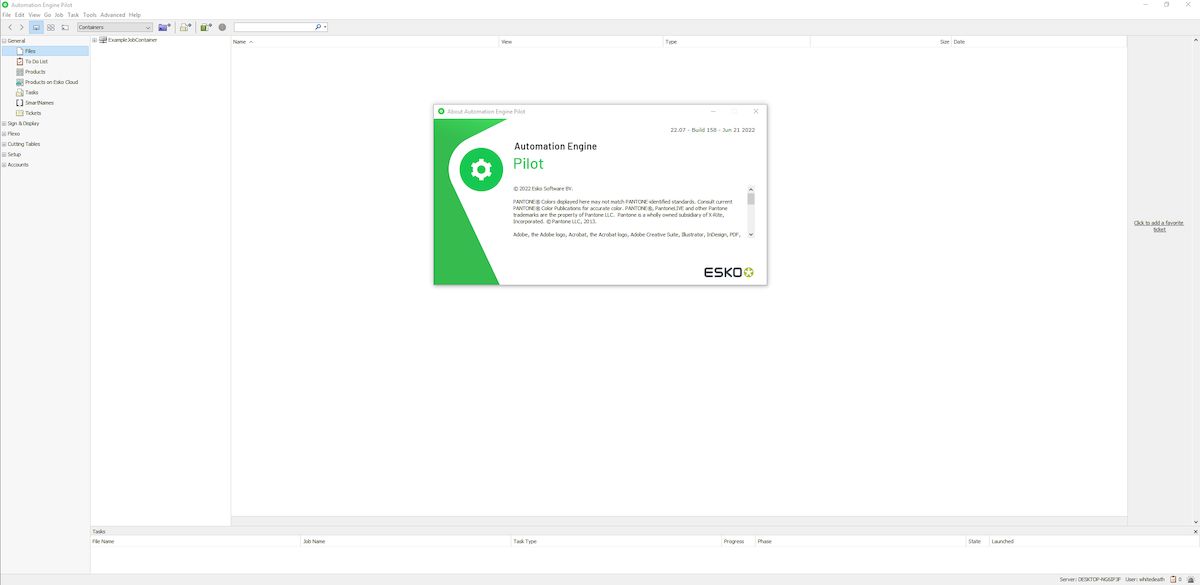The height and width of the screenshot is (585, 1200).
Task: Expand the Cutting Tables section
Action: [4, 144]
